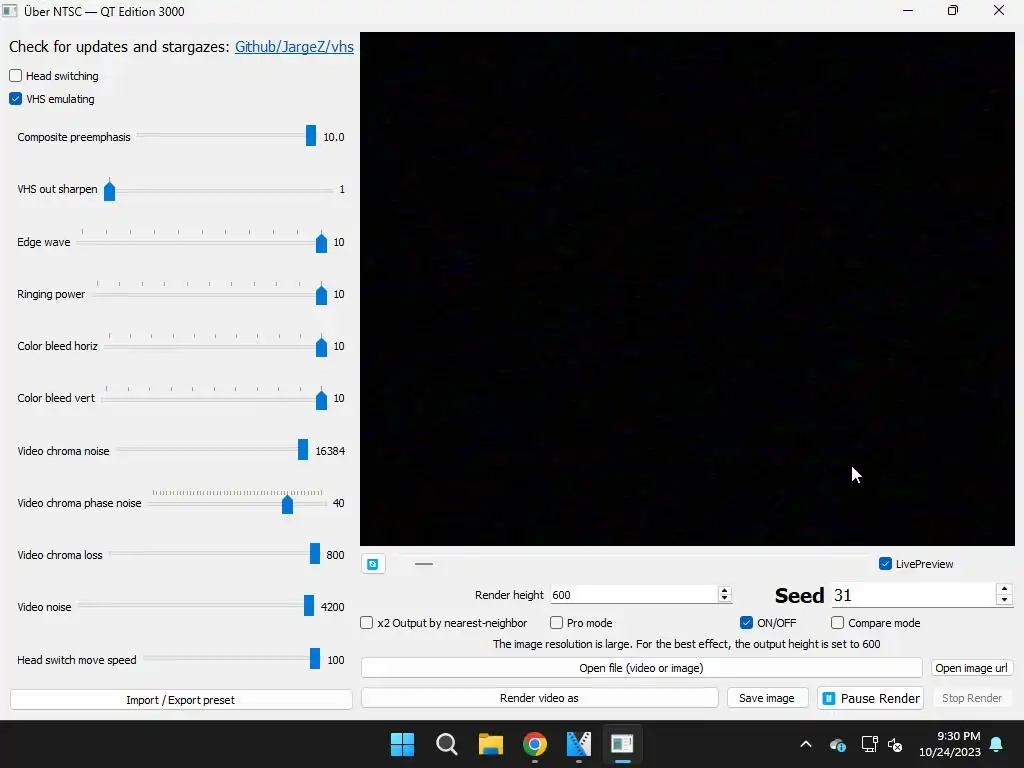Viewport: 1024px width, 768px height.
Task: Launch File Explorer from the taskbar
Action: [490, 744]
